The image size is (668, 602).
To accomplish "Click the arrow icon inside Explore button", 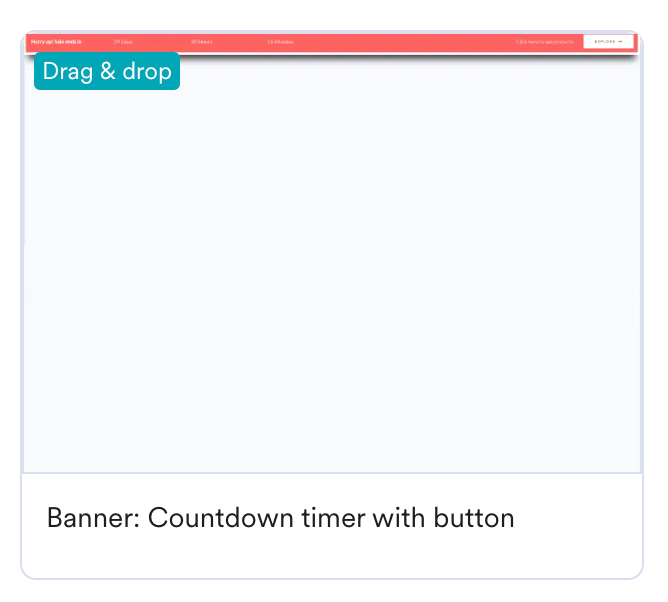I will pyautogui.click(x=621, y=42).
